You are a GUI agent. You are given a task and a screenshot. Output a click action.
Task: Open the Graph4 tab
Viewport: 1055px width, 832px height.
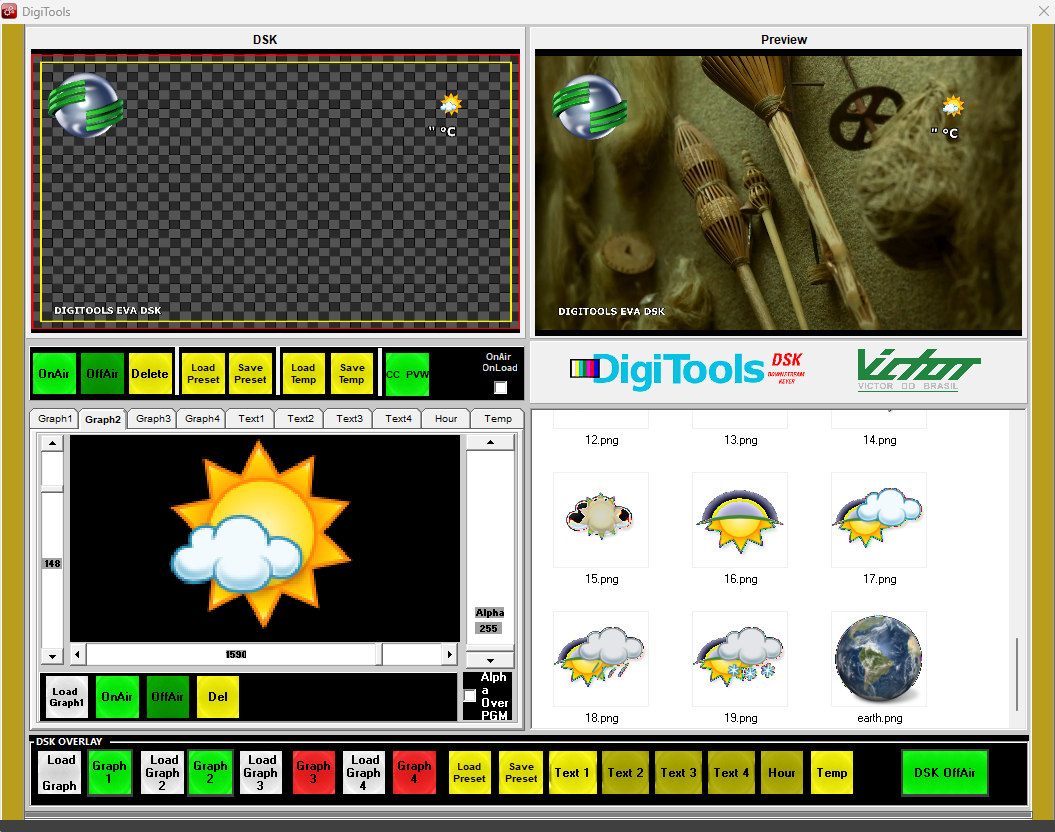click(x=202, y=418)
